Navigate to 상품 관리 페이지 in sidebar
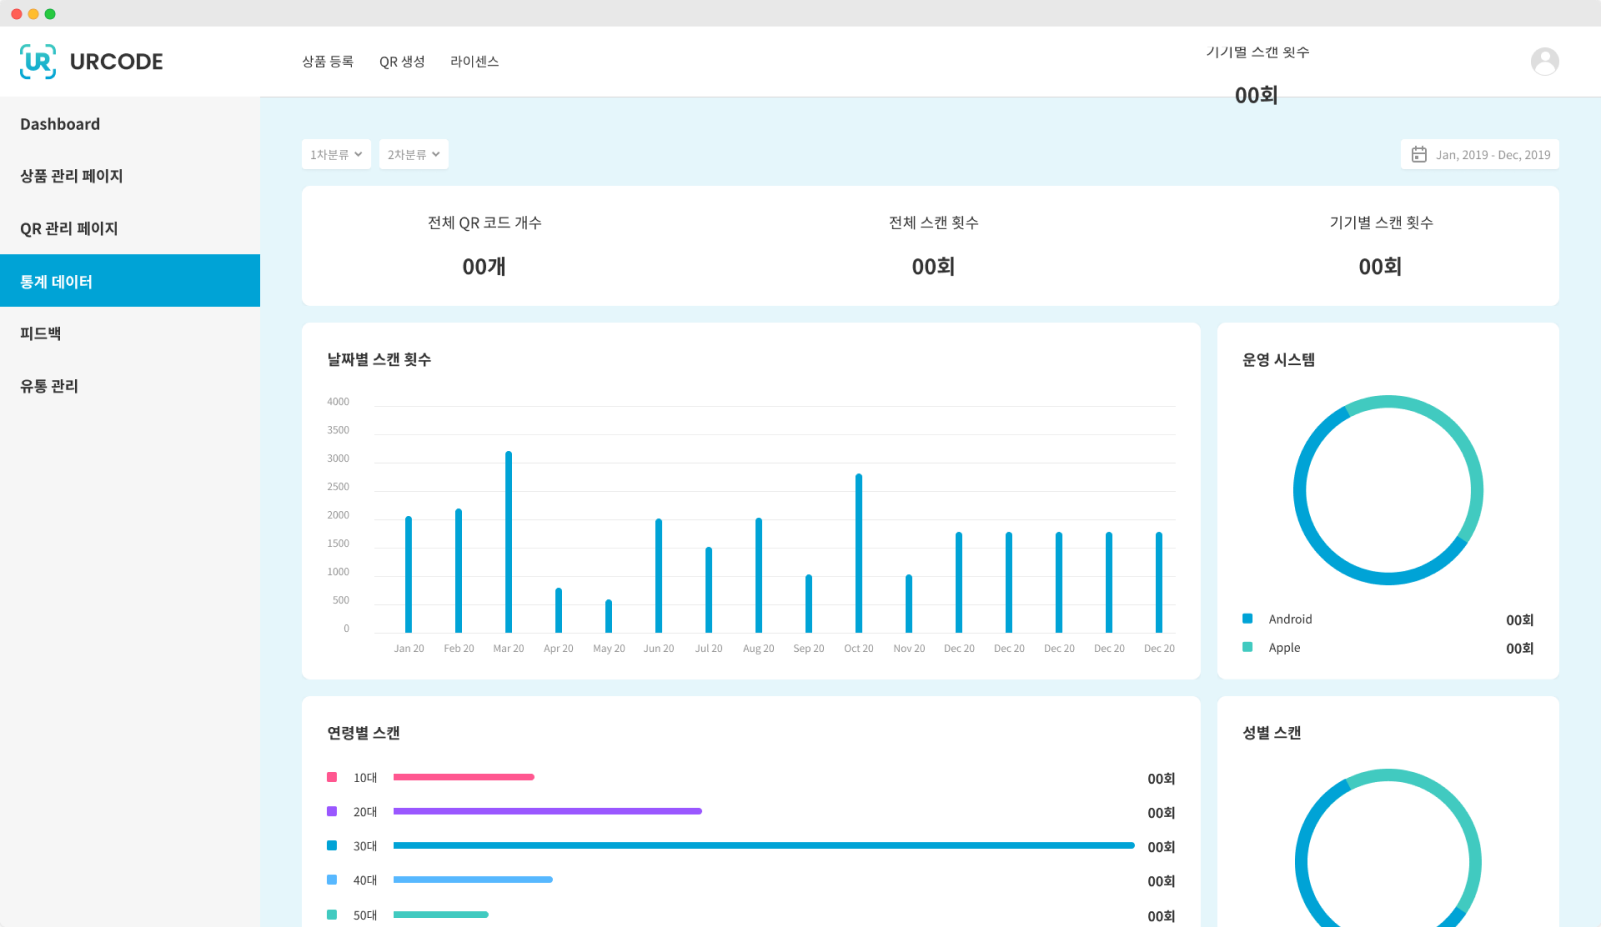 point(72,176)
